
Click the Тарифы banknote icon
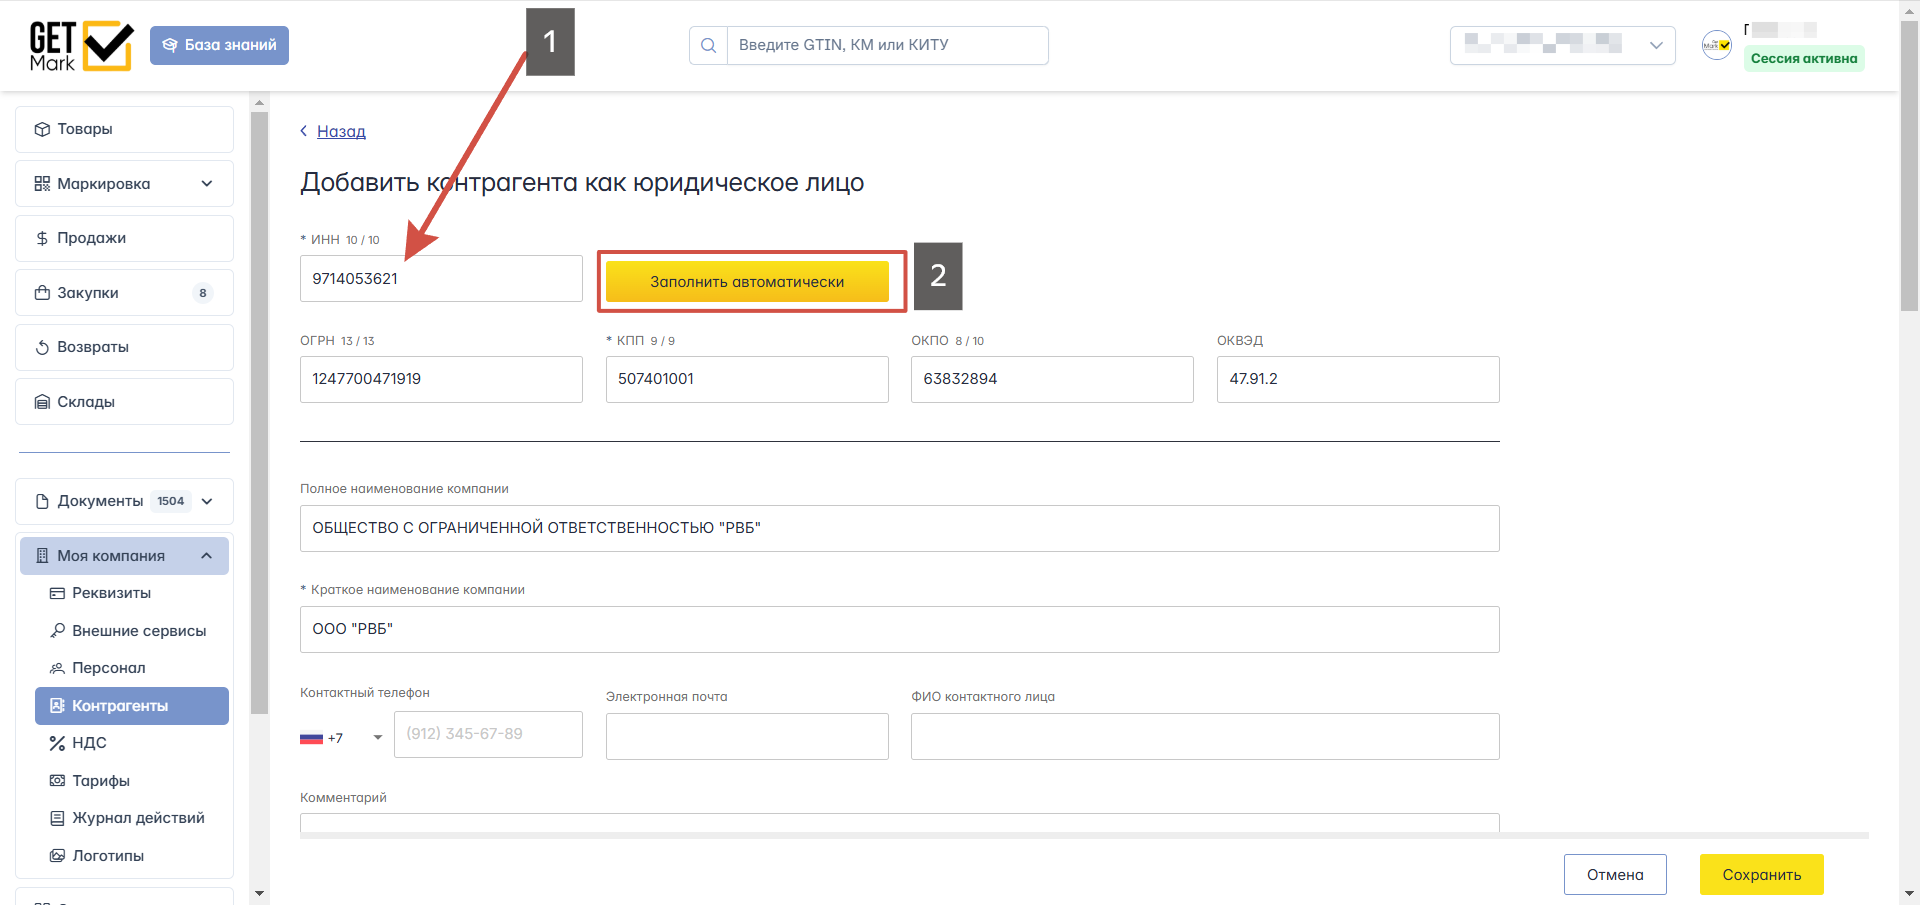pyautogui.click(x=57, y=781)
